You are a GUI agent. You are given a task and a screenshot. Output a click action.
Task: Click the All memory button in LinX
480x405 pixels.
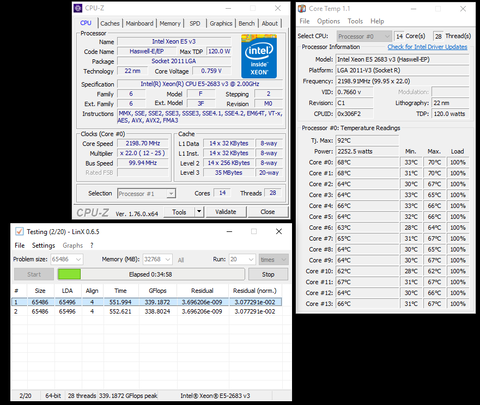[181, 260]
